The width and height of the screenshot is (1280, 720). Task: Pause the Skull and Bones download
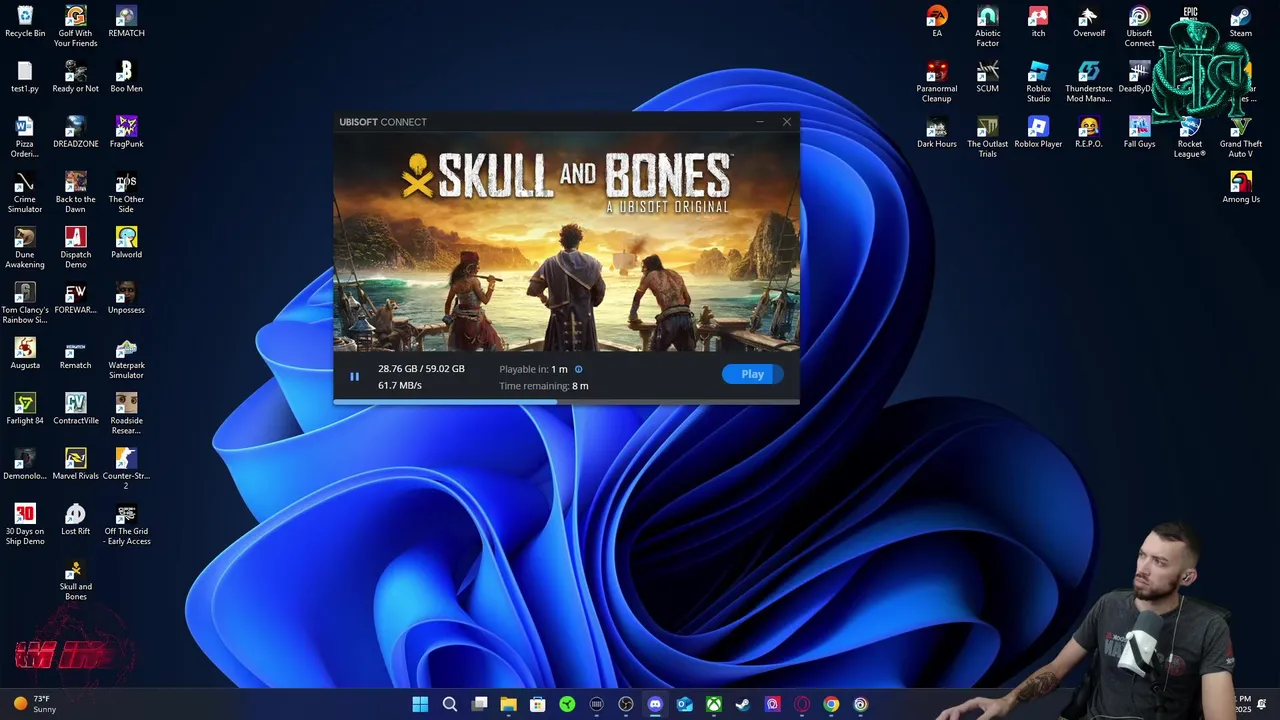tap(354, 377)
